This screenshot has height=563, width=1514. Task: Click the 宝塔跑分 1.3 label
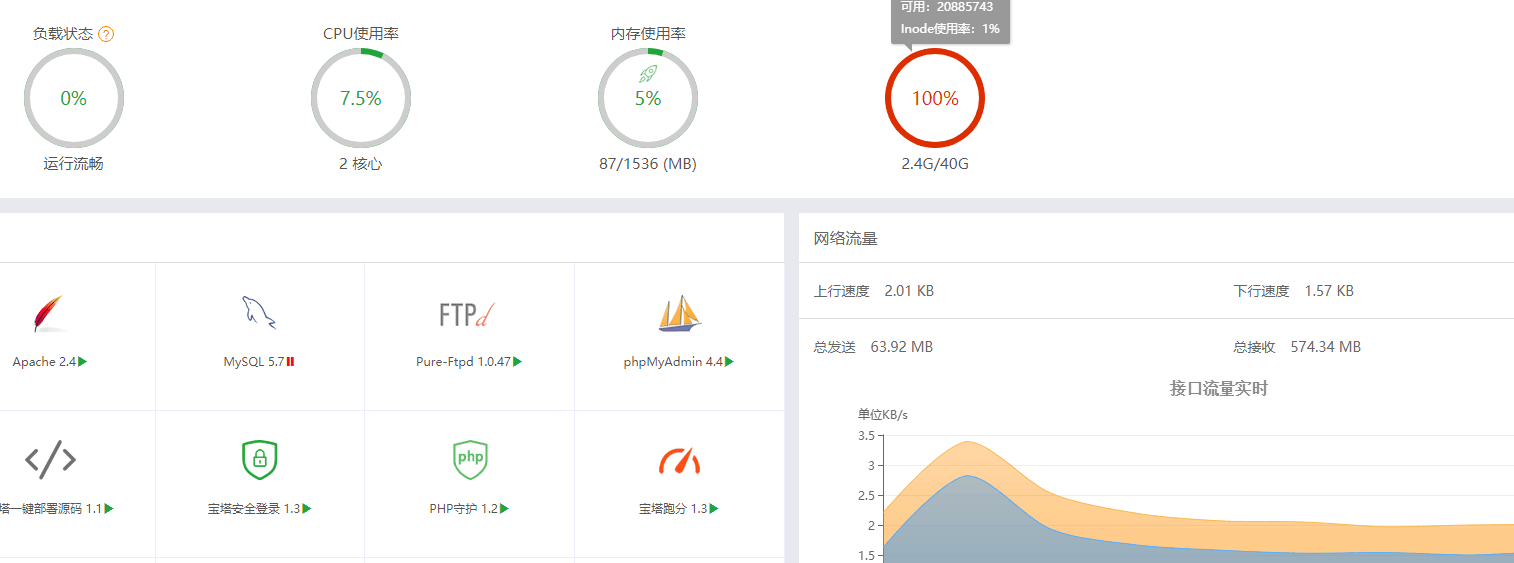click(x=673, y=509)
